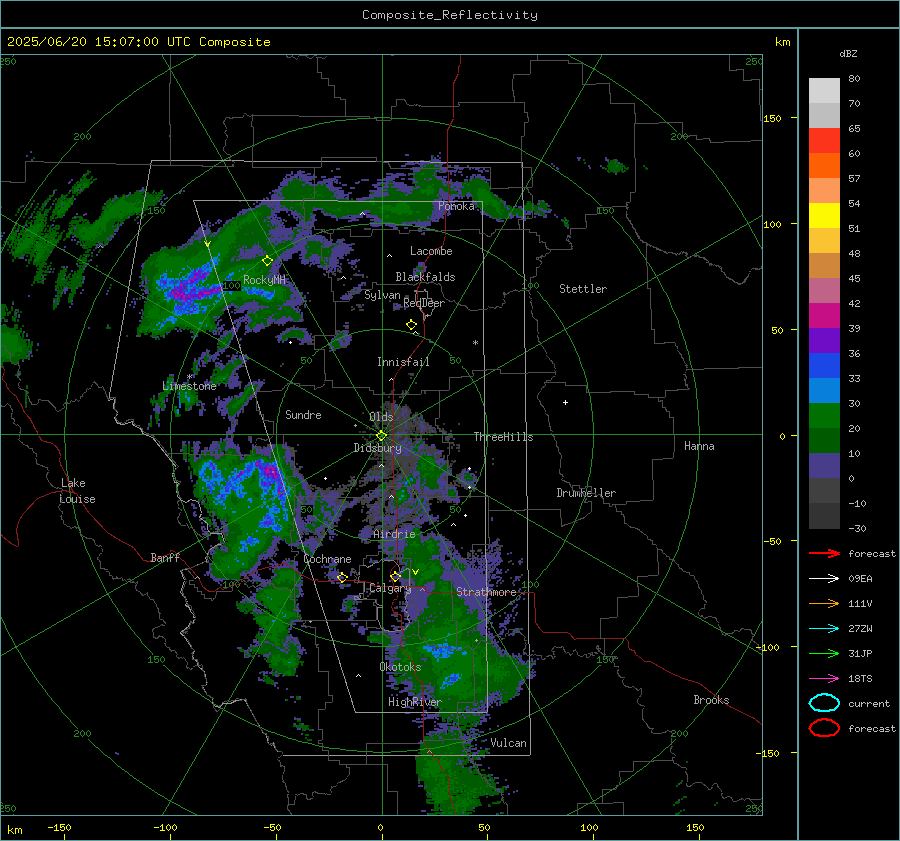
Task: Pick the blue 33 dBZ color swatch
Action: 824,366
